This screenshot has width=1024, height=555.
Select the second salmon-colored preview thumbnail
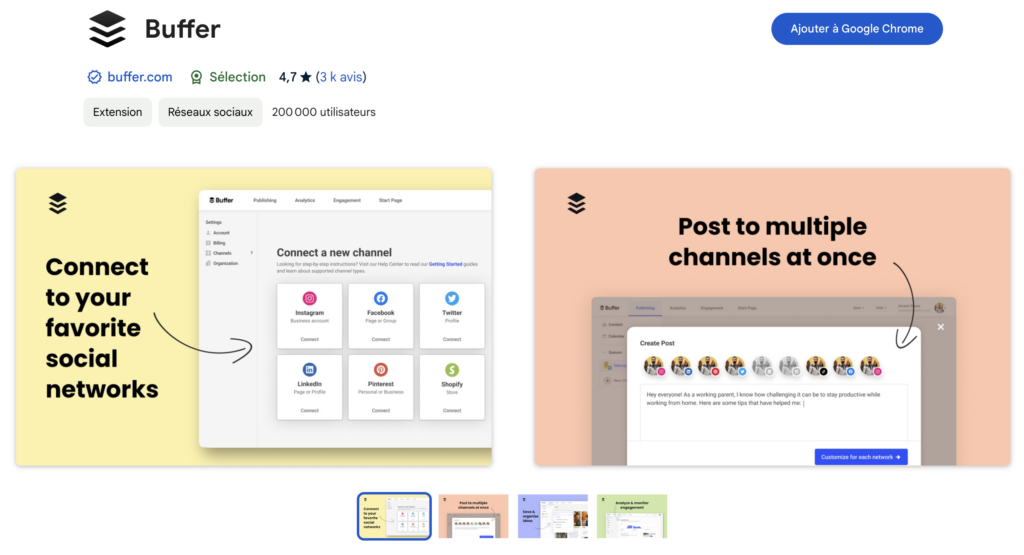[x=473, y=516]
